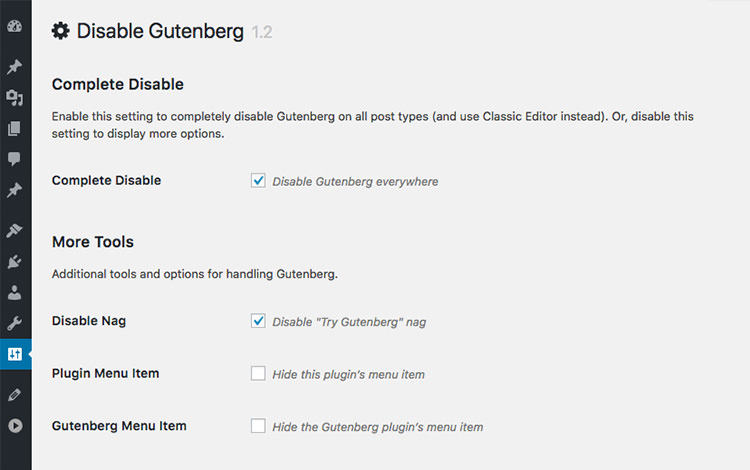750x470 pixels.
Task: Check Hide the Gutenberg plugin's menu item
Action: click(x=258, y=426)
